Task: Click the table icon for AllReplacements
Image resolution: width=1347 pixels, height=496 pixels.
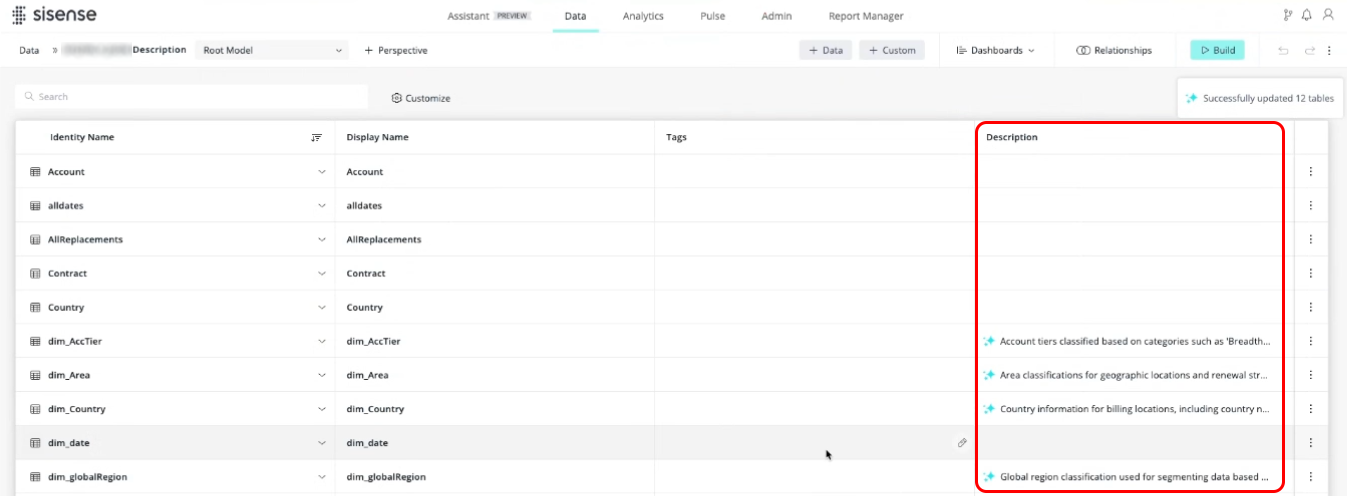Action: tap(35, 240)
